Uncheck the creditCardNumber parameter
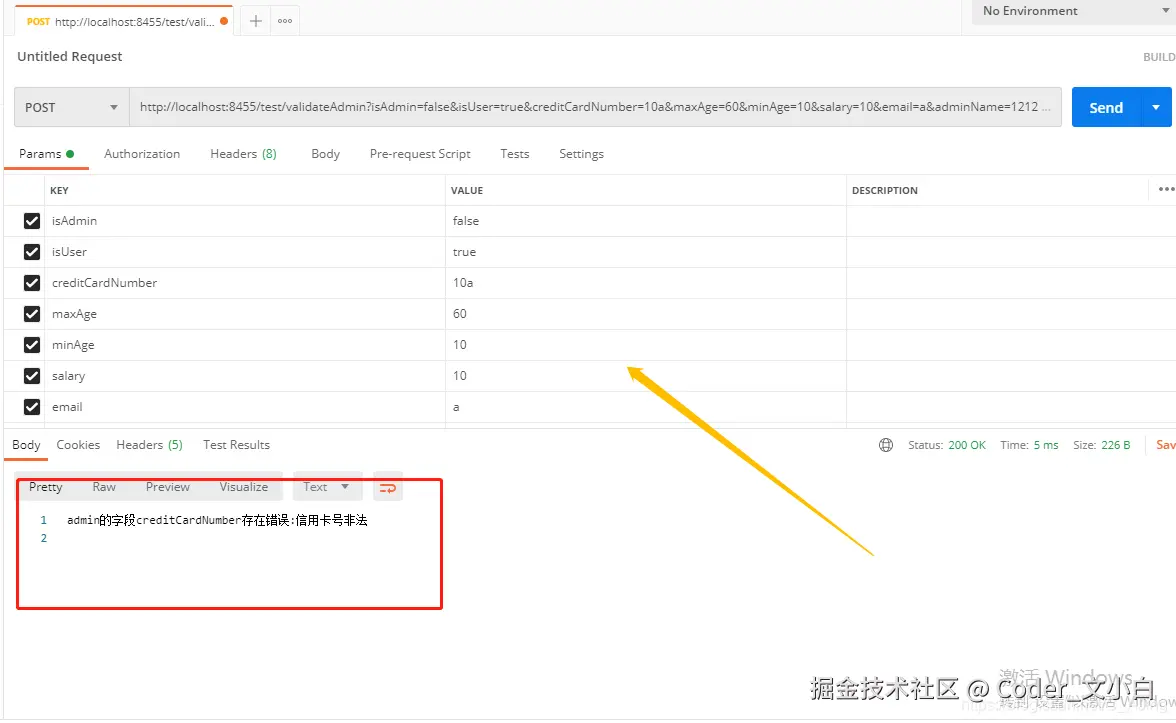1176x723 pixels. (x=32, y=283)
